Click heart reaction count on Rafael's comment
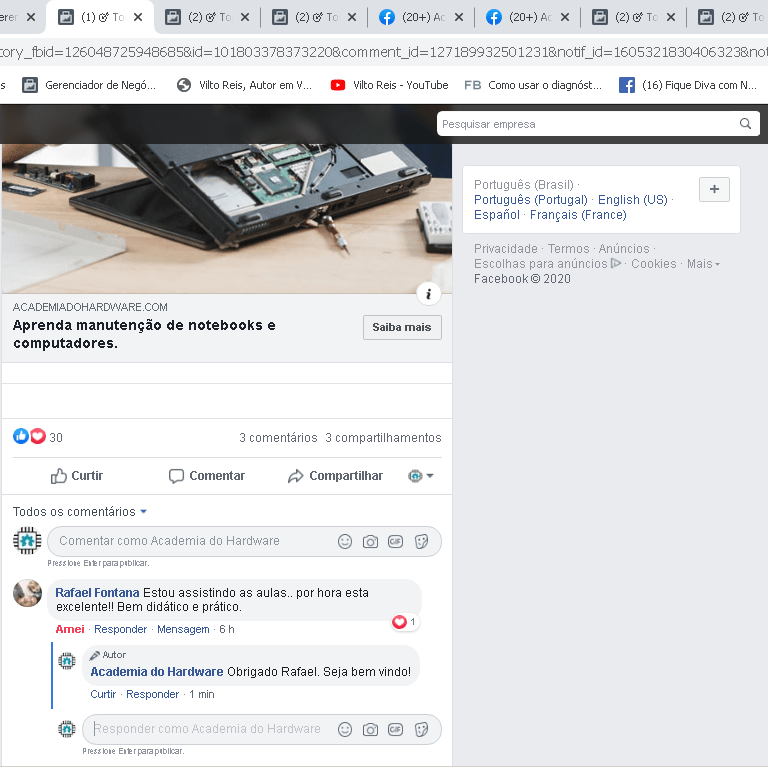 tap(405, 622)
